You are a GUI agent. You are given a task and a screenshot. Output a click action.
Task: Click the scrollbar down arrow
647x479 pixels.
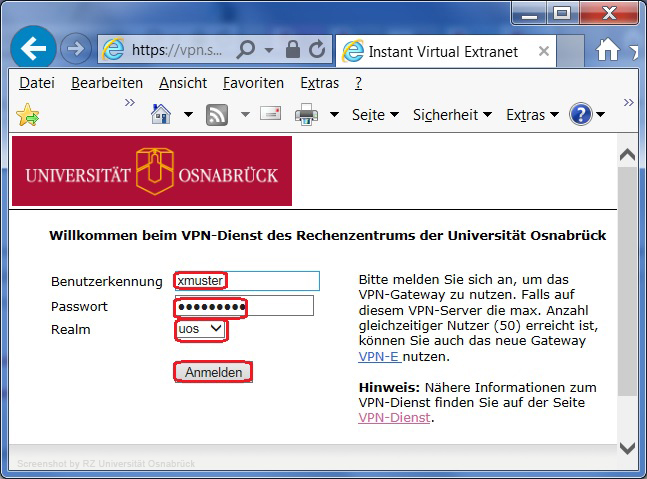click(627, 448)
